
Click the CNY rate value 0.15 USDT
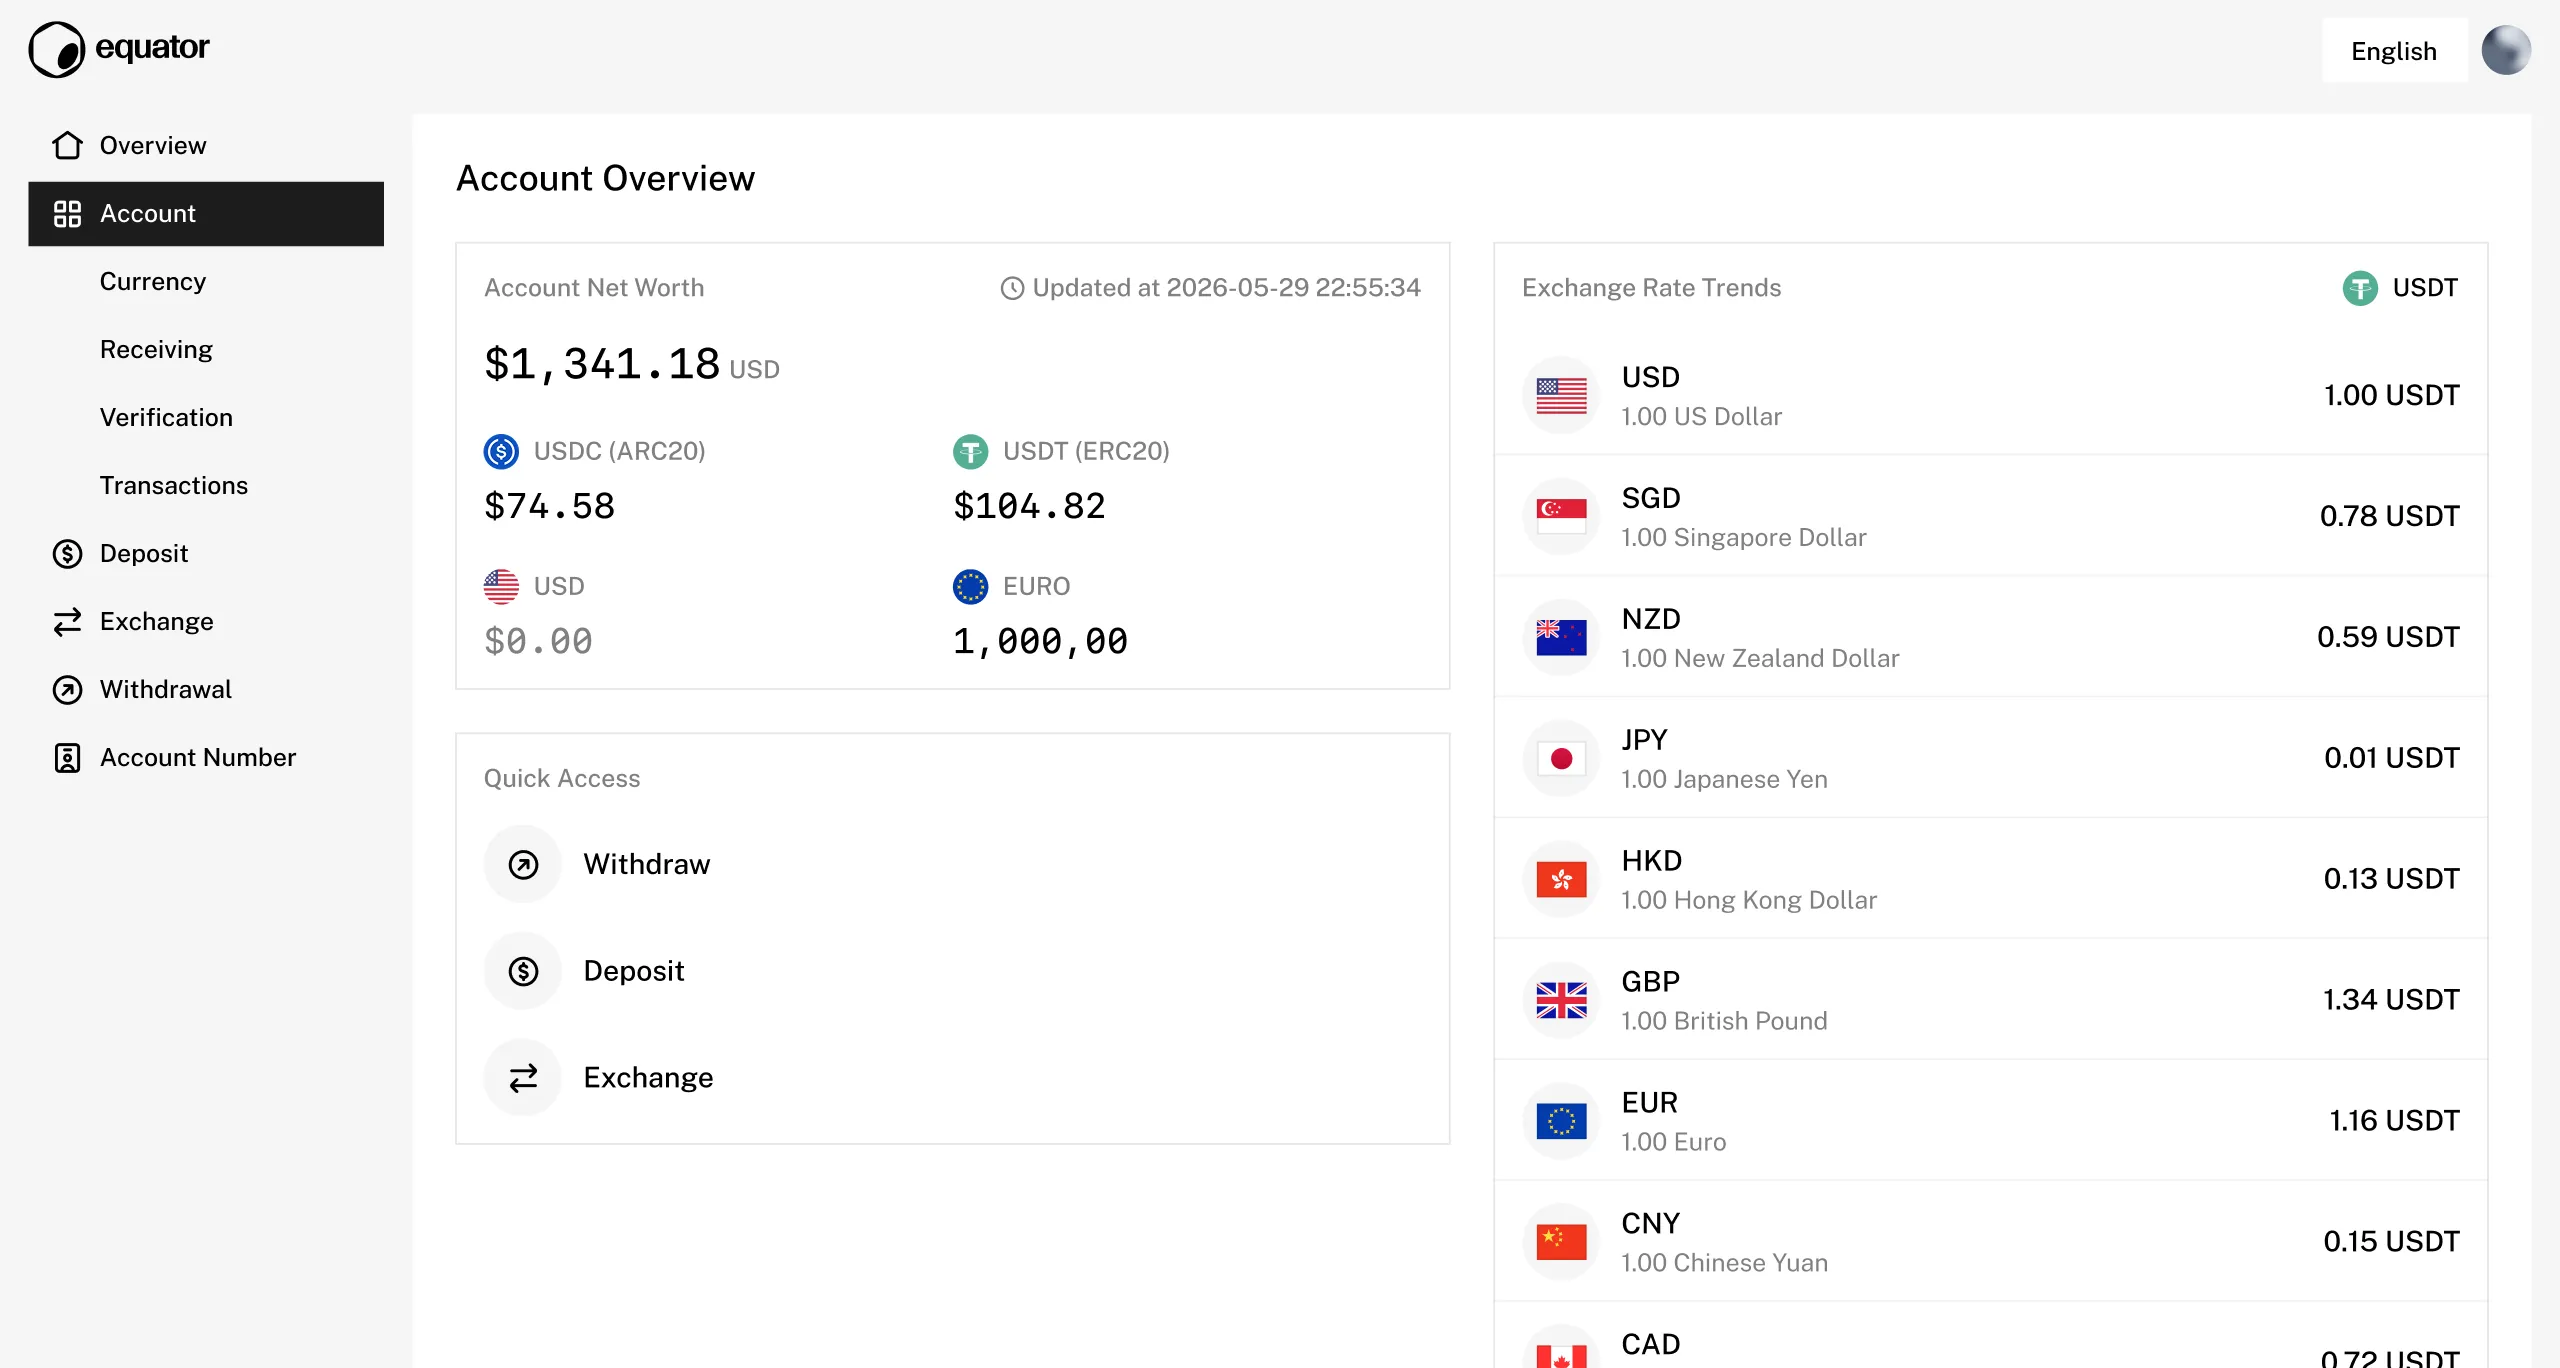[x=2391, y=1242]
